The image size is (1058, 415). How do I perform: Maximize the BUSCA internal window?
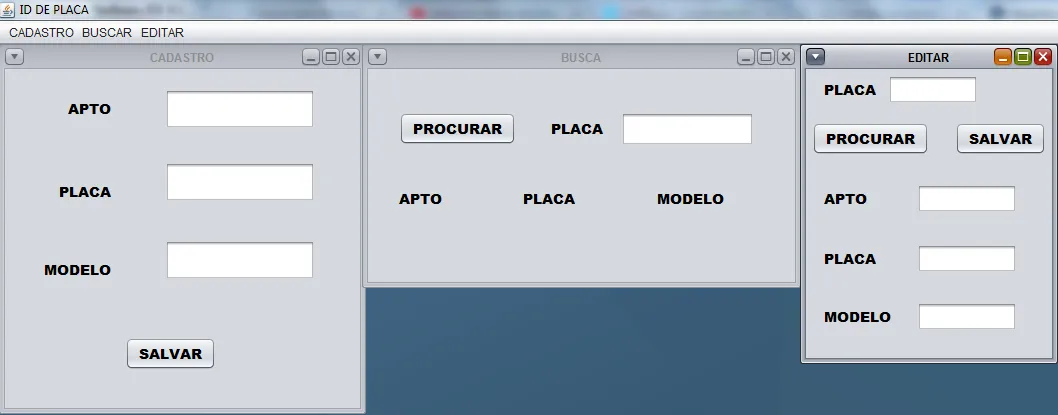(x=766, y=57)
